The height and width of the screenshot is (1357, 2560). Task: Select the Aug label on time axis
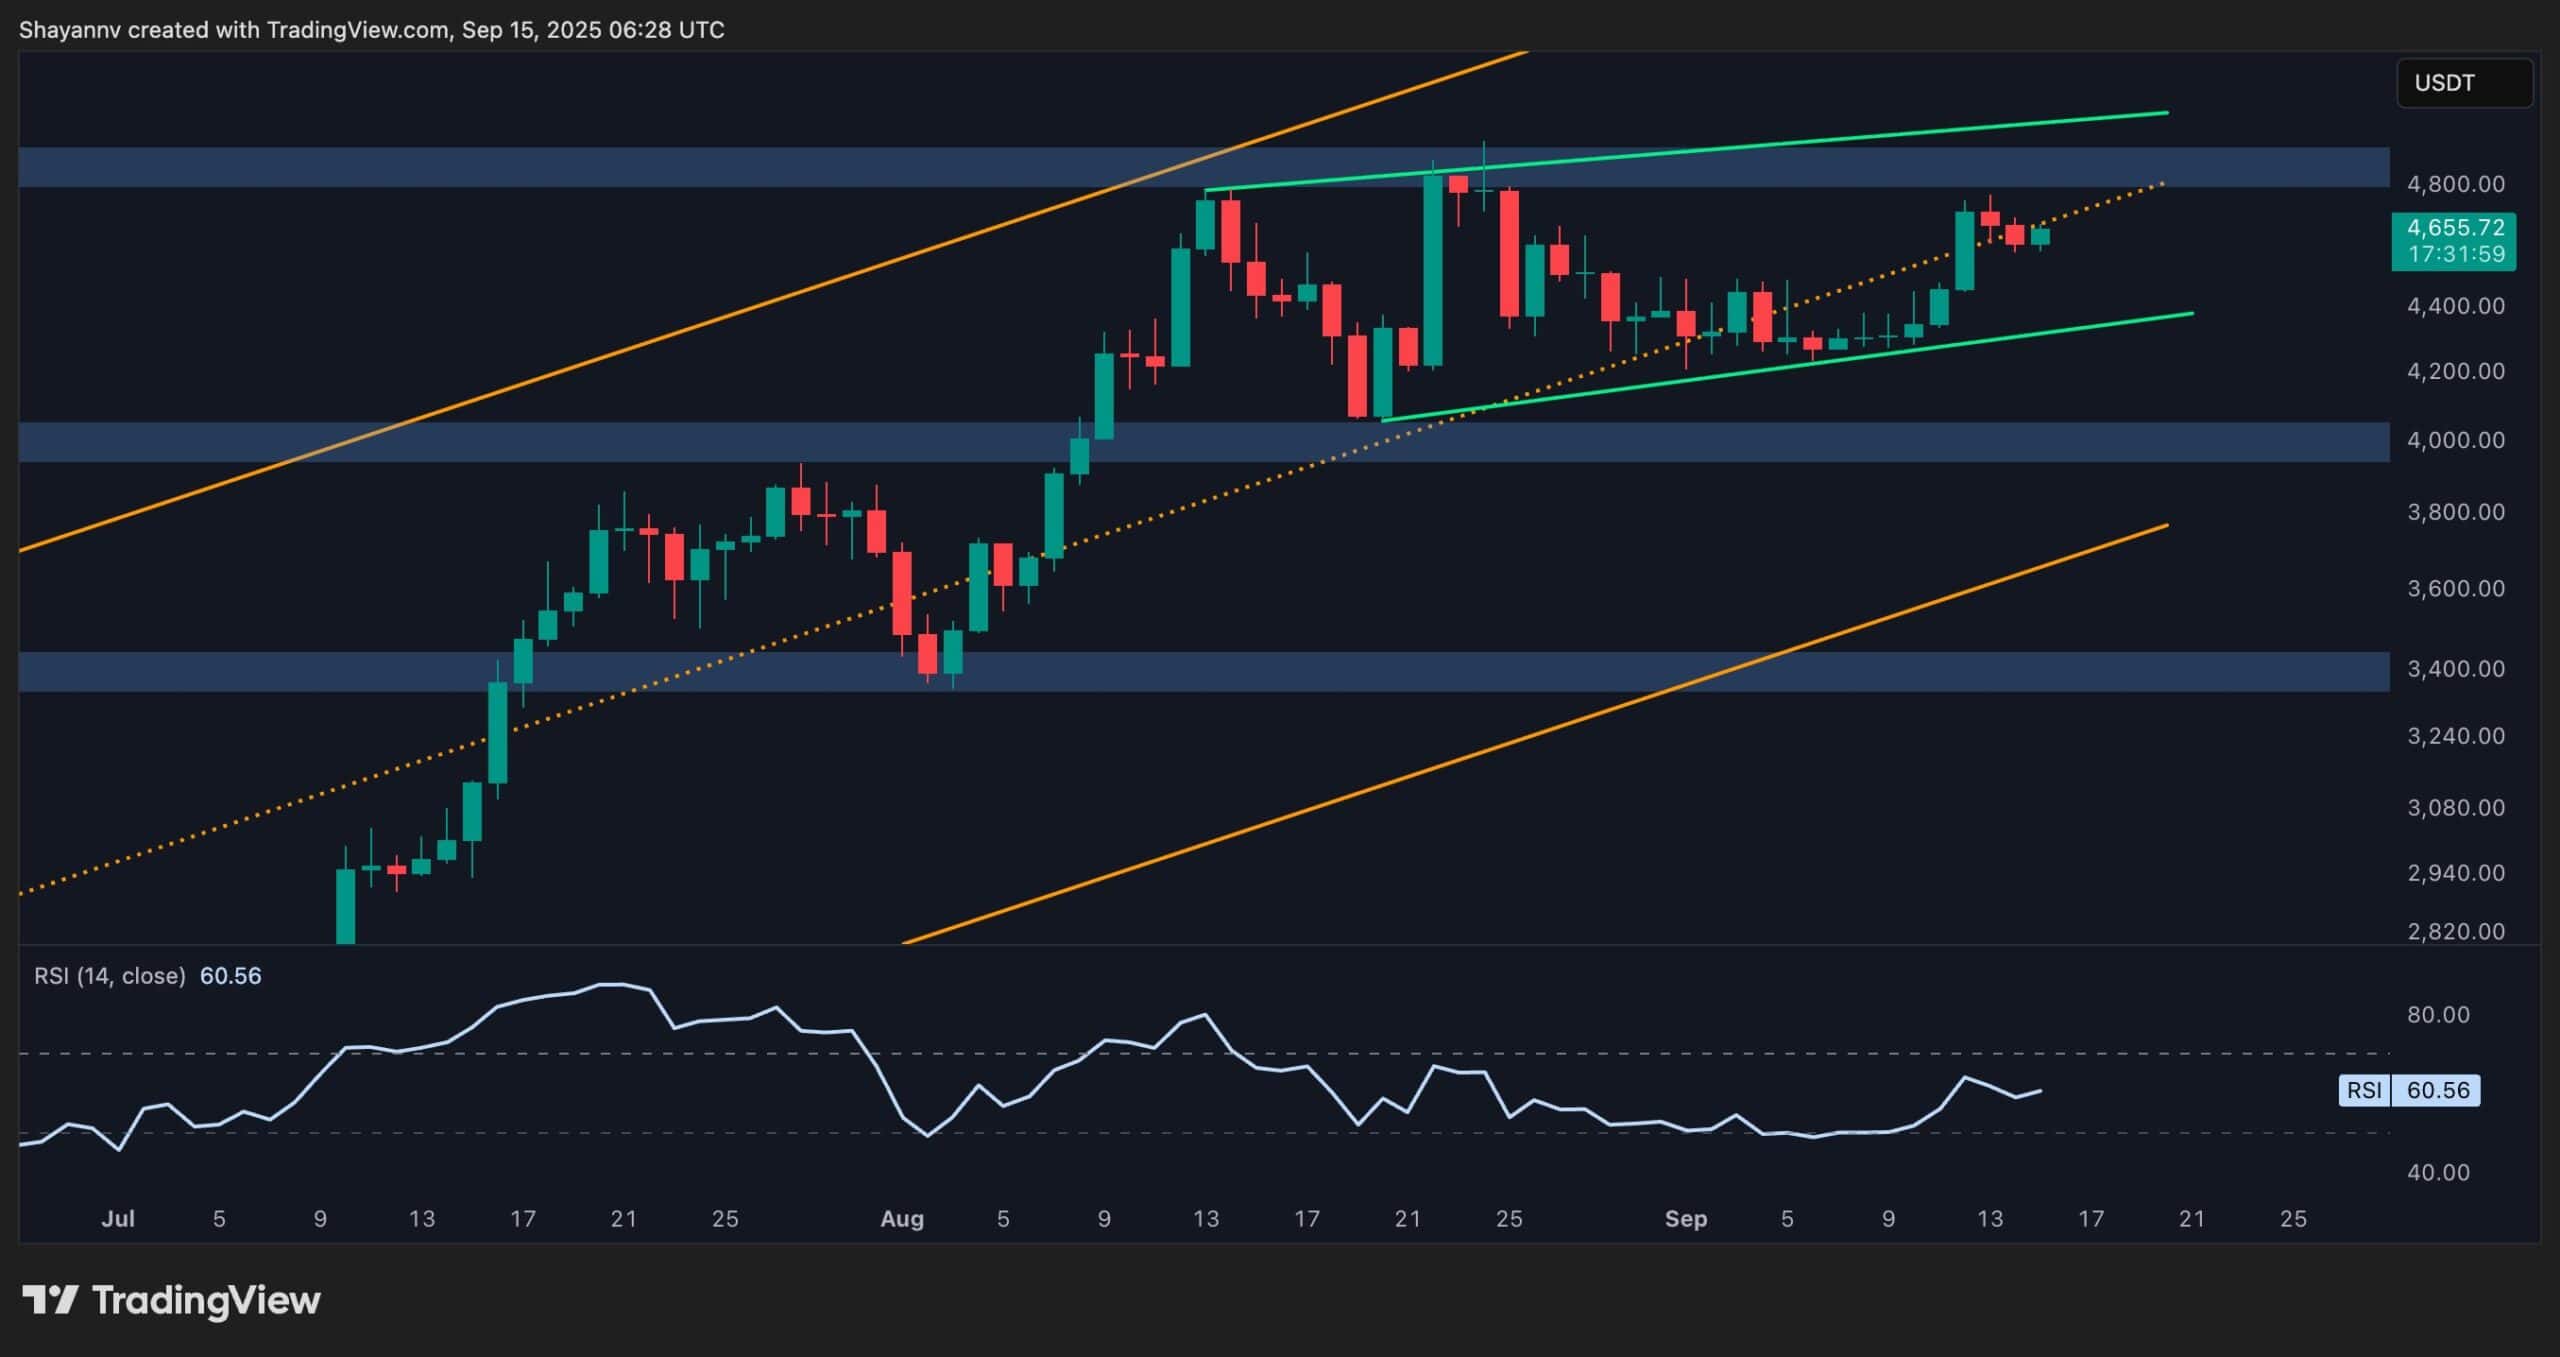(x=904, y=1219)
